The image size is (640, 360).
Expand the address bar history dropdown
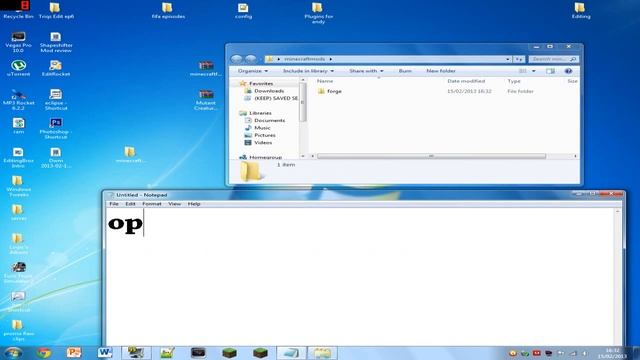[x=508, y=59]
